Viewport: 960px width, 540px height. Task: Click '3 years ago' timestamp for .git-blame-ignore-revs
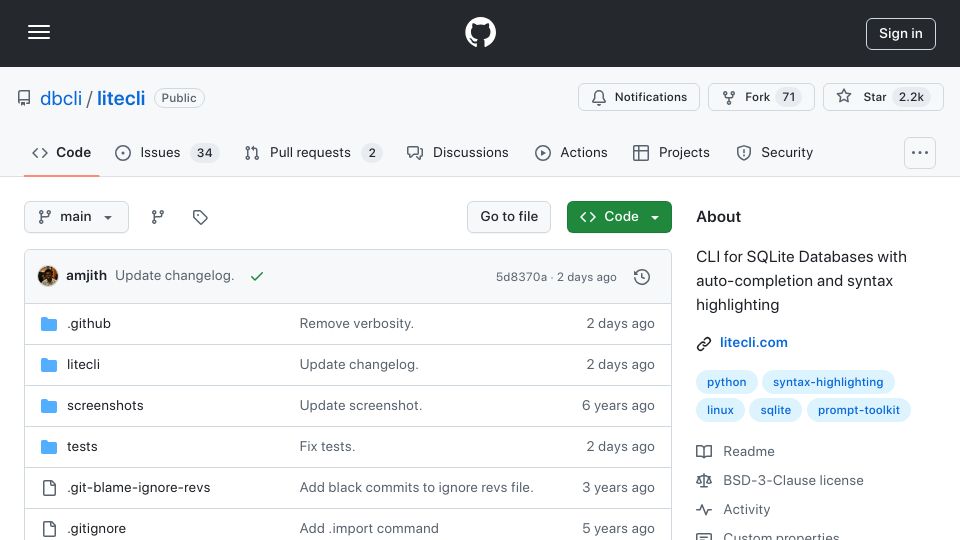618,487
